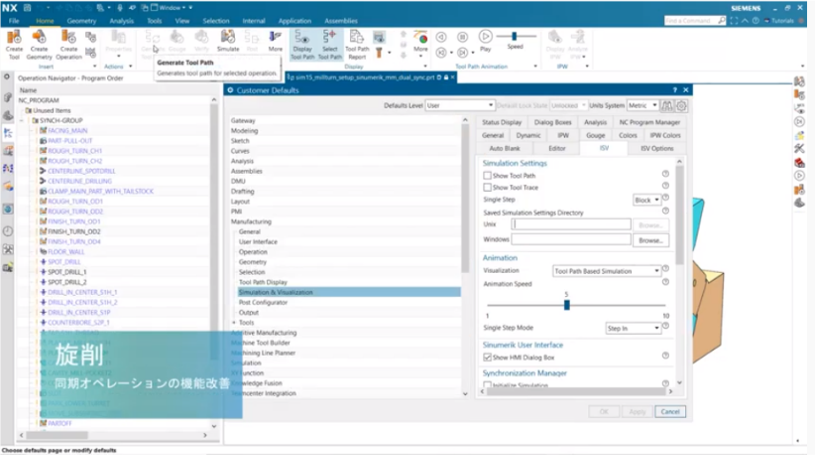
Task: Switch to the NC Program Manager tab
Action: tap(649, 122)
